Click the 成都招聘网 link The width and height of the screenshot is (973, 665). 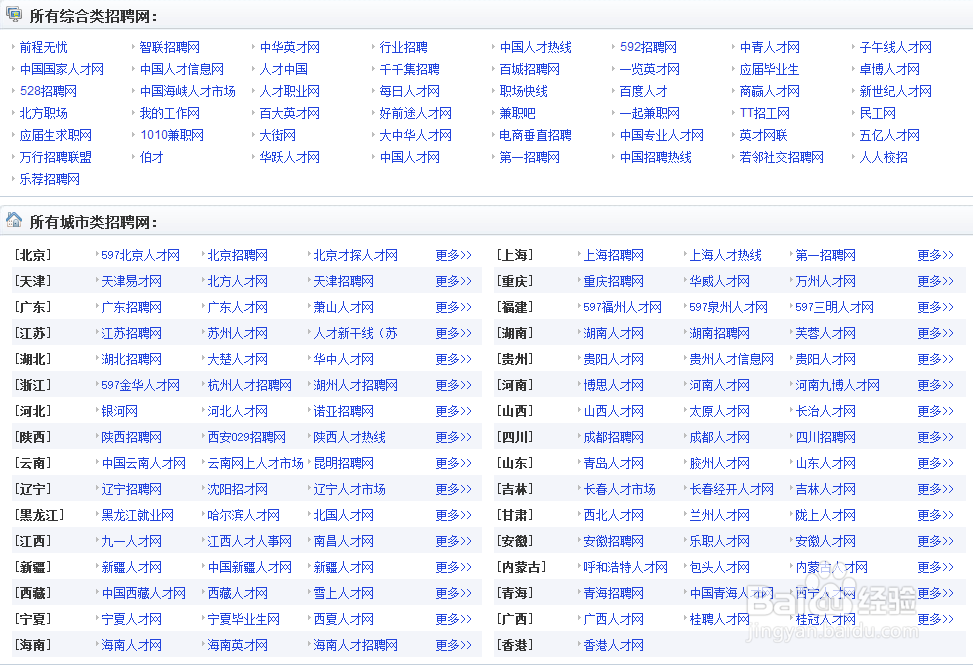click(x=616, y=437)
